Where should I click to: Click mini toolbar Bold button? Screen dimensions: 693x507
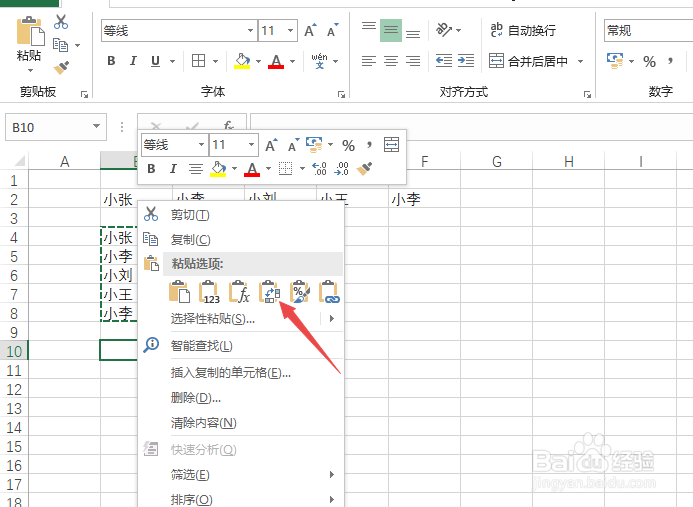tap(151, 168)
